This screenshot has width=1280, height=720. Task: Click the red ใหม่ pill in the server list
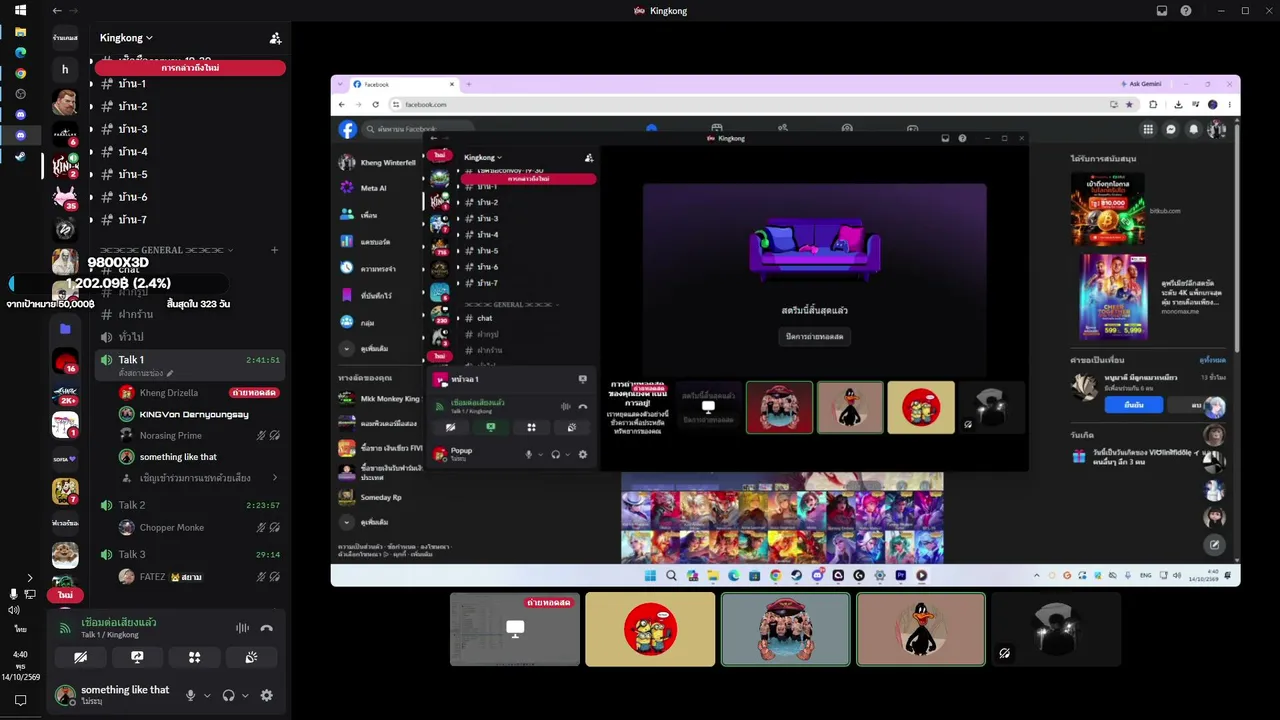65,594
